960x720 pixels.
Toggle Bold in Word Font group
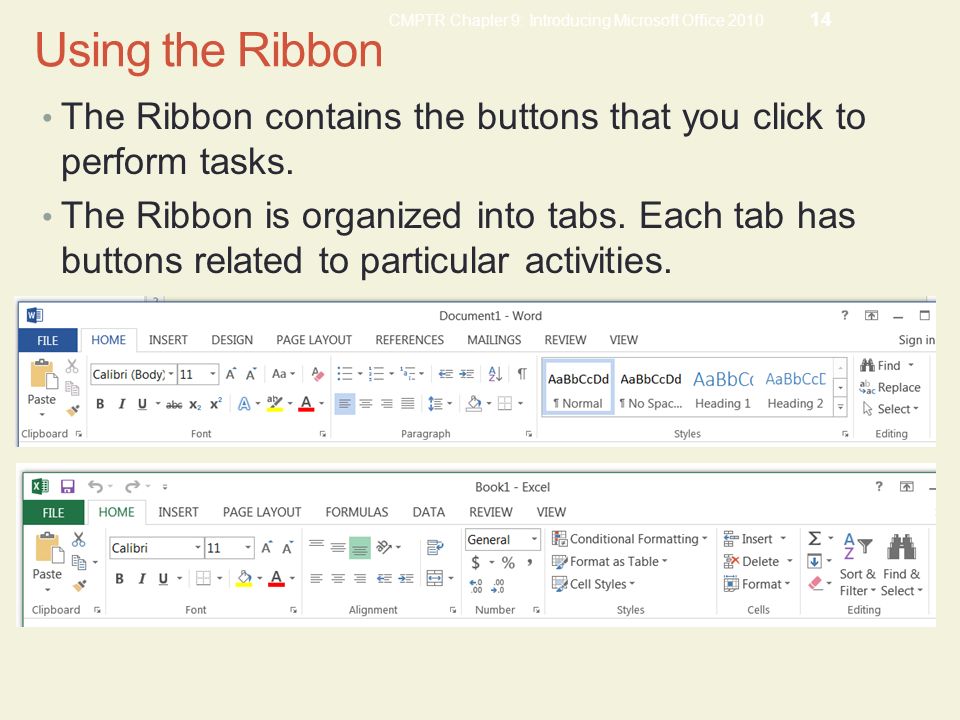point(100,404)
